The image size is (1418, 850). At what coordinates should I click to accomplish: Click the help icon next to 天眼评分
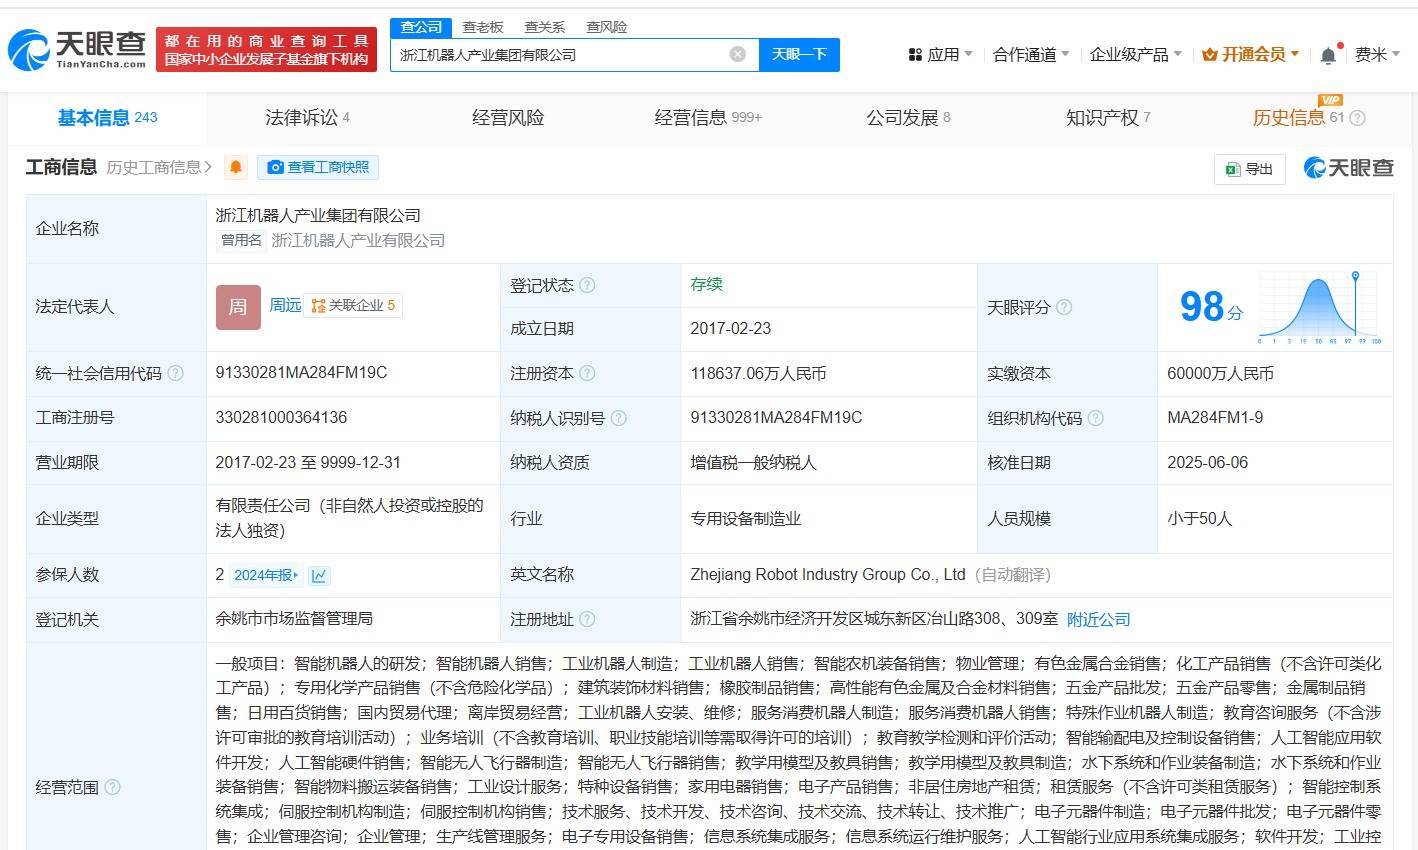[x=1064, y=307]
